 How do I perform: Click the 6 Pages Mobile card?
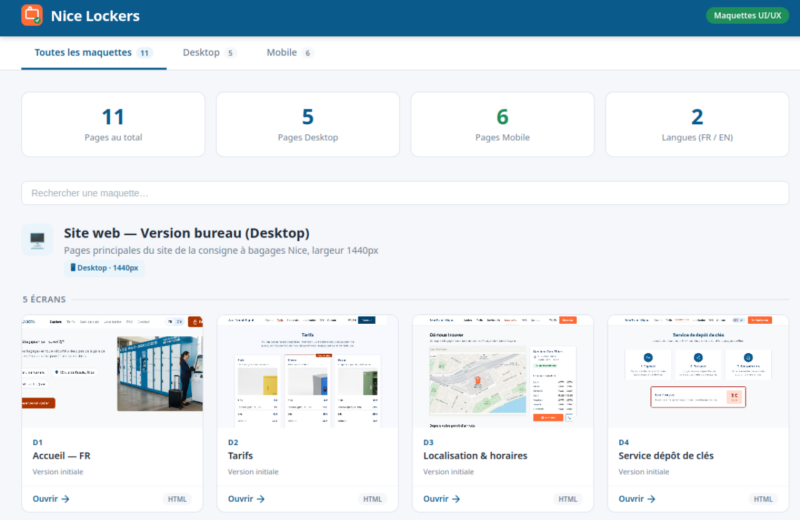pos(503,125)
